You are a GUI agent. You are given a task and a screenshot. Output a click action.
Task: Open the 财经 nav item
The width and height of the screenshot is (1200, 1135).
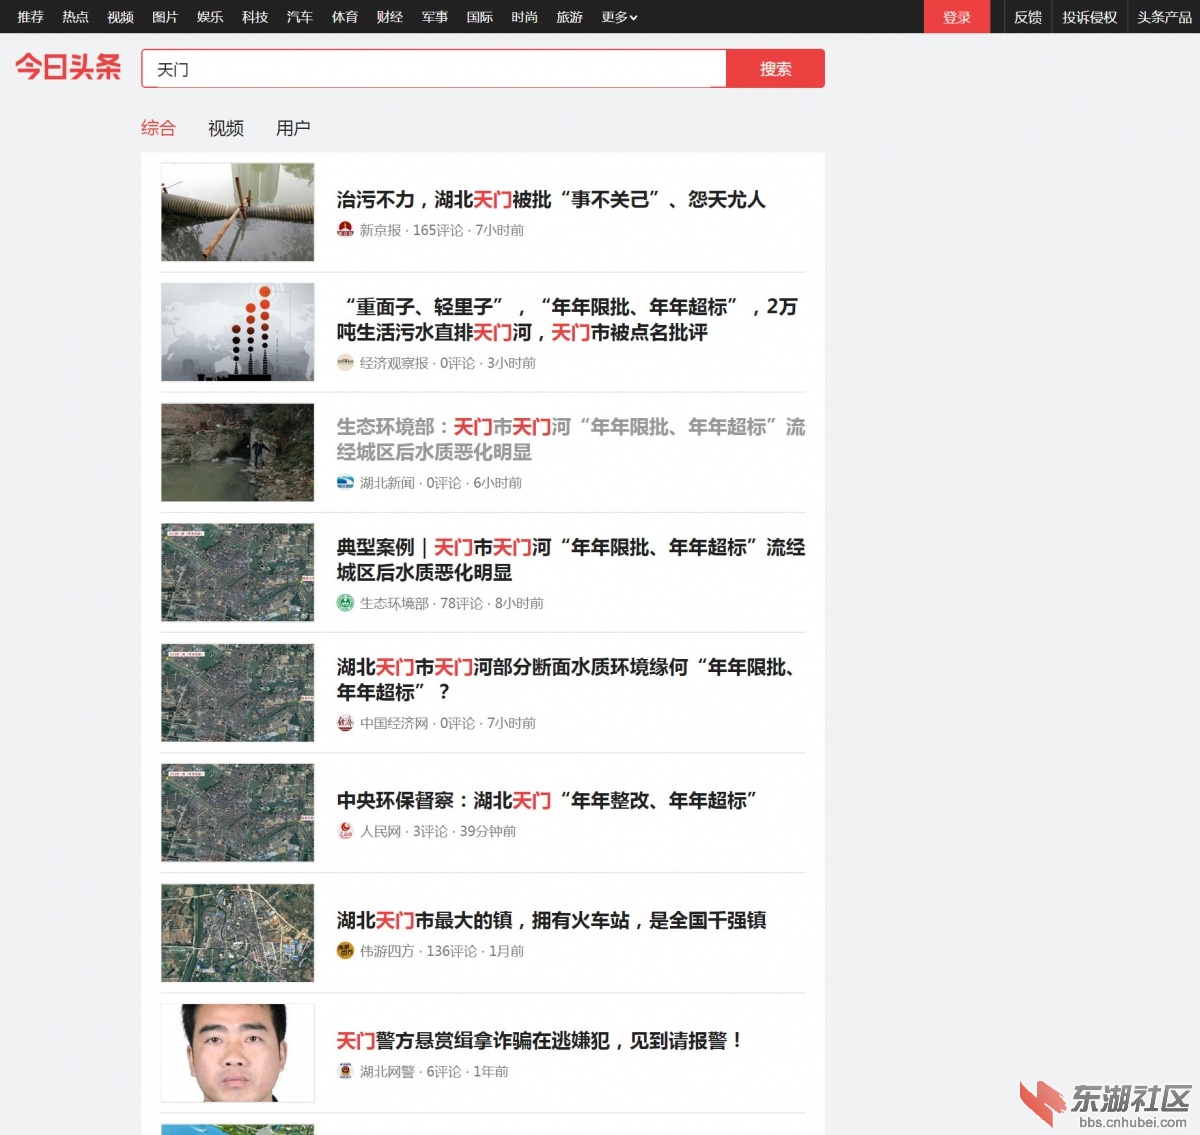coord(390,17)
